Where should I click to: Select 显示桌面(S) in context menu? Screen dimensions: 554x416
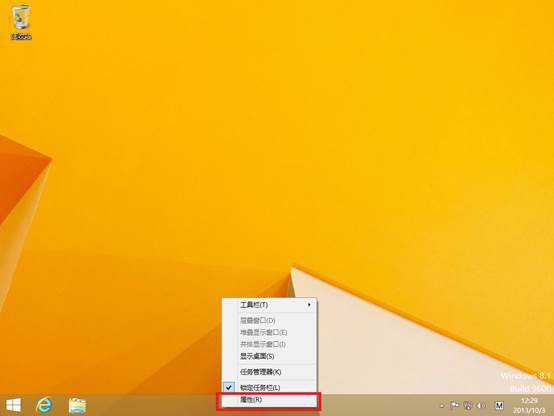tap(269, 356)
